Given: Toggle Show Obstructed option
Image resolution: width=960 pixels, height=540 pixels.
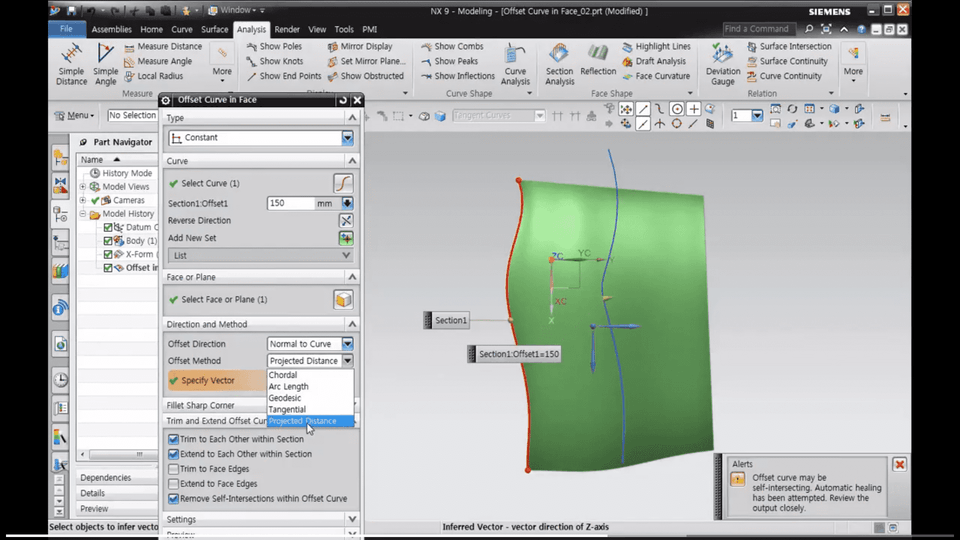Looking at the screenshot, I should pos(366,76).
